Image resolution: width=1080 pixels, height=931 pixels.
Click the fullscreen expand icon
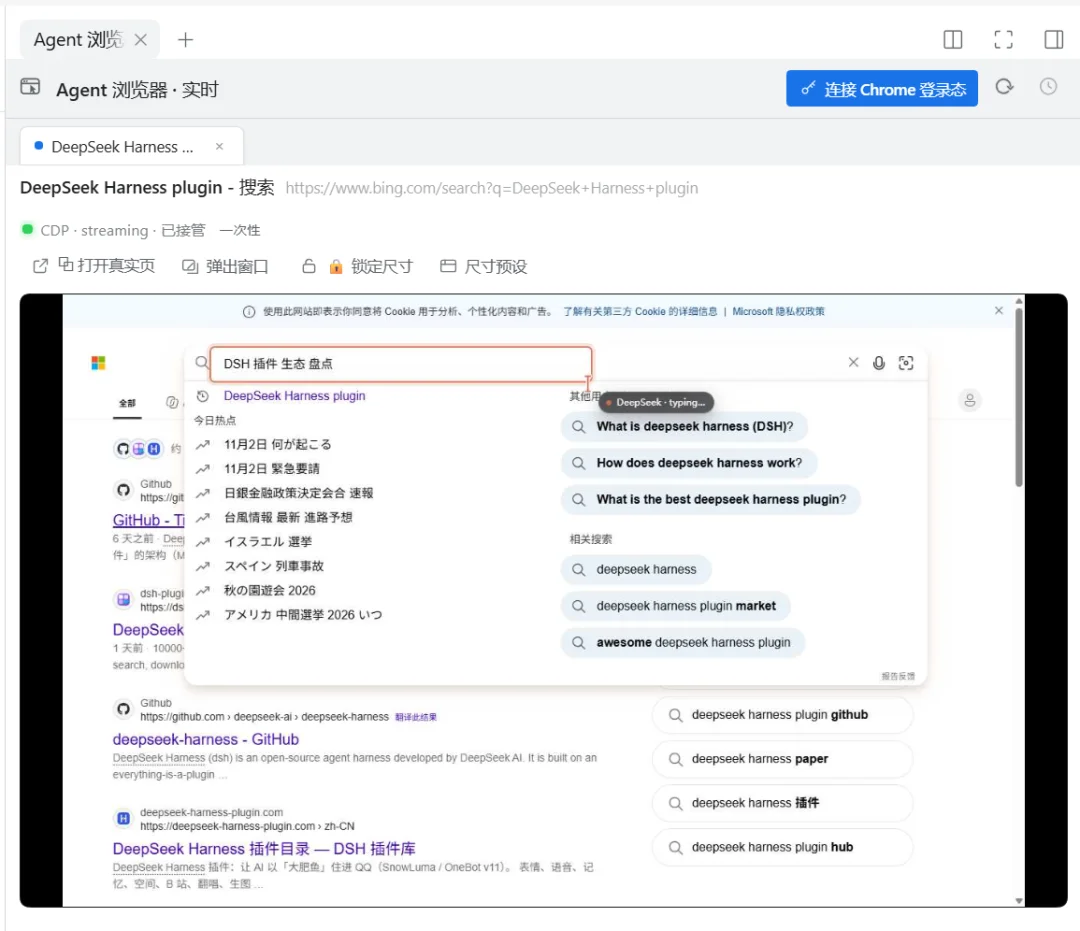1004,40
